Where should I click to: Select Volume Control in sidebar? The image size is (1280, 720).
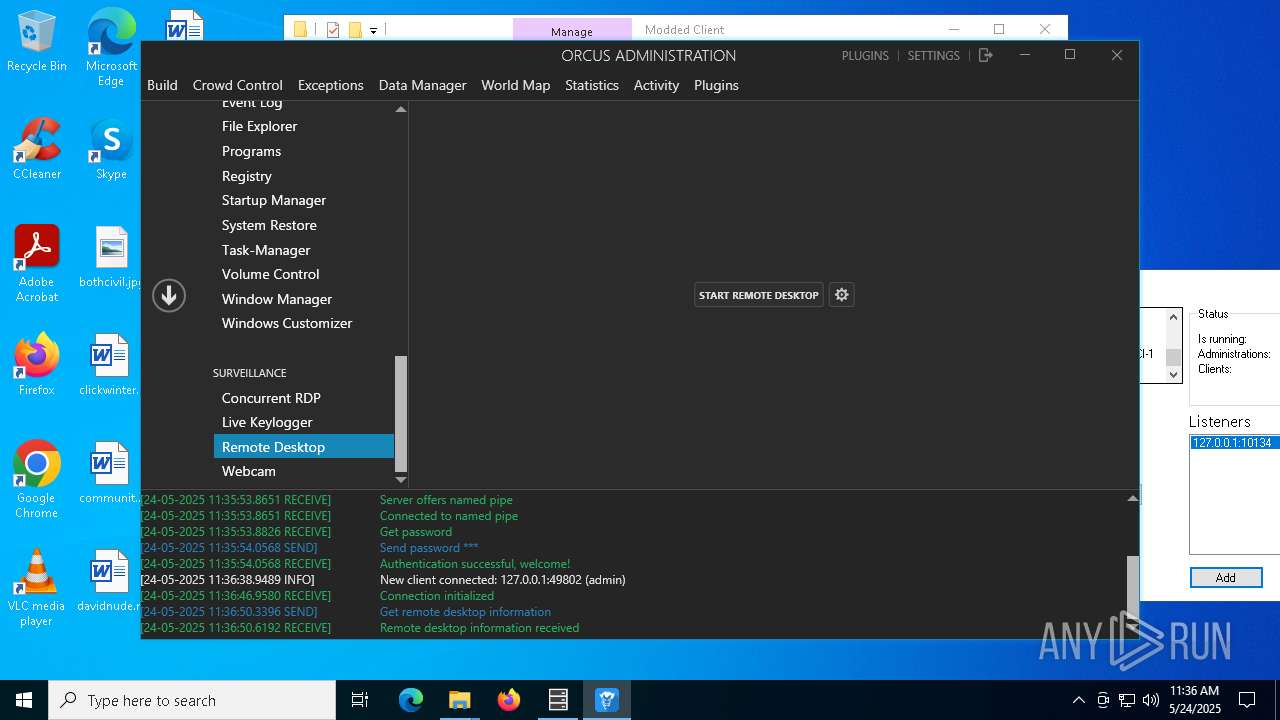(304, 274)
